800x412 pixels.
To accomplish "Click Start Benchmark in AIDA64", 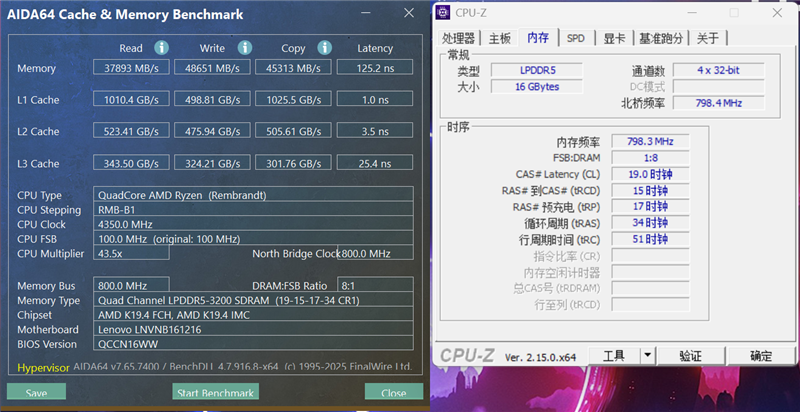I will pyautogui.click(x=215, y=393).
